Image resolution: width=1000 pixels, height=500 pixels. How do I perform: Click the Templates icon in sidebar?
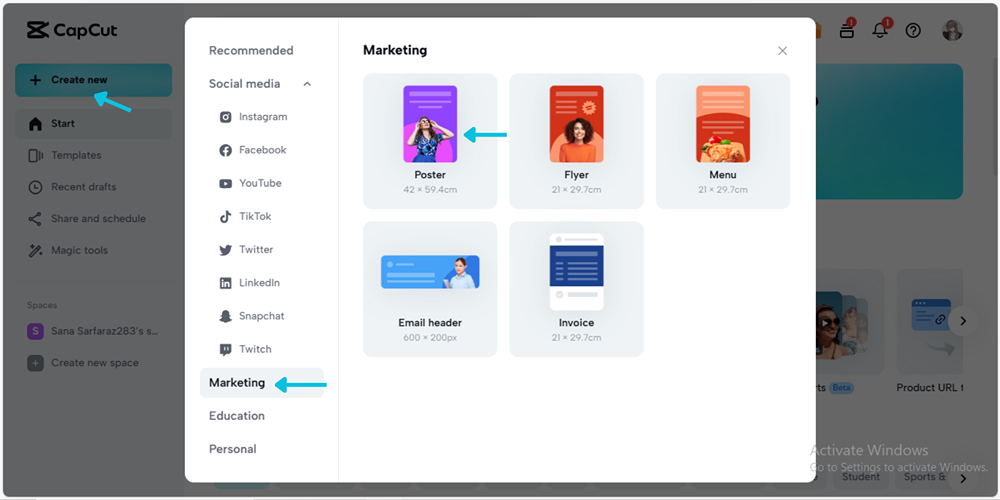[36, 155]
